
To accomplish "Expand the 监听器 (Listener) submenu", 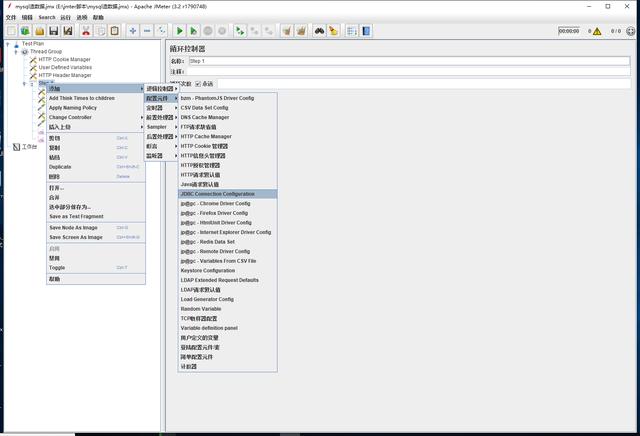I will click(x=156, y=155).
